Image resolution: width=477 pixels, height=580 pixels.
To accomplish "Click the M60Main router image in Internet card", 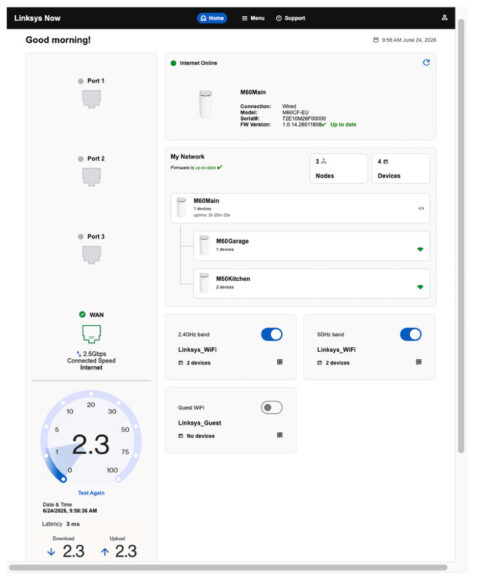I will click(x=206, y=104).
